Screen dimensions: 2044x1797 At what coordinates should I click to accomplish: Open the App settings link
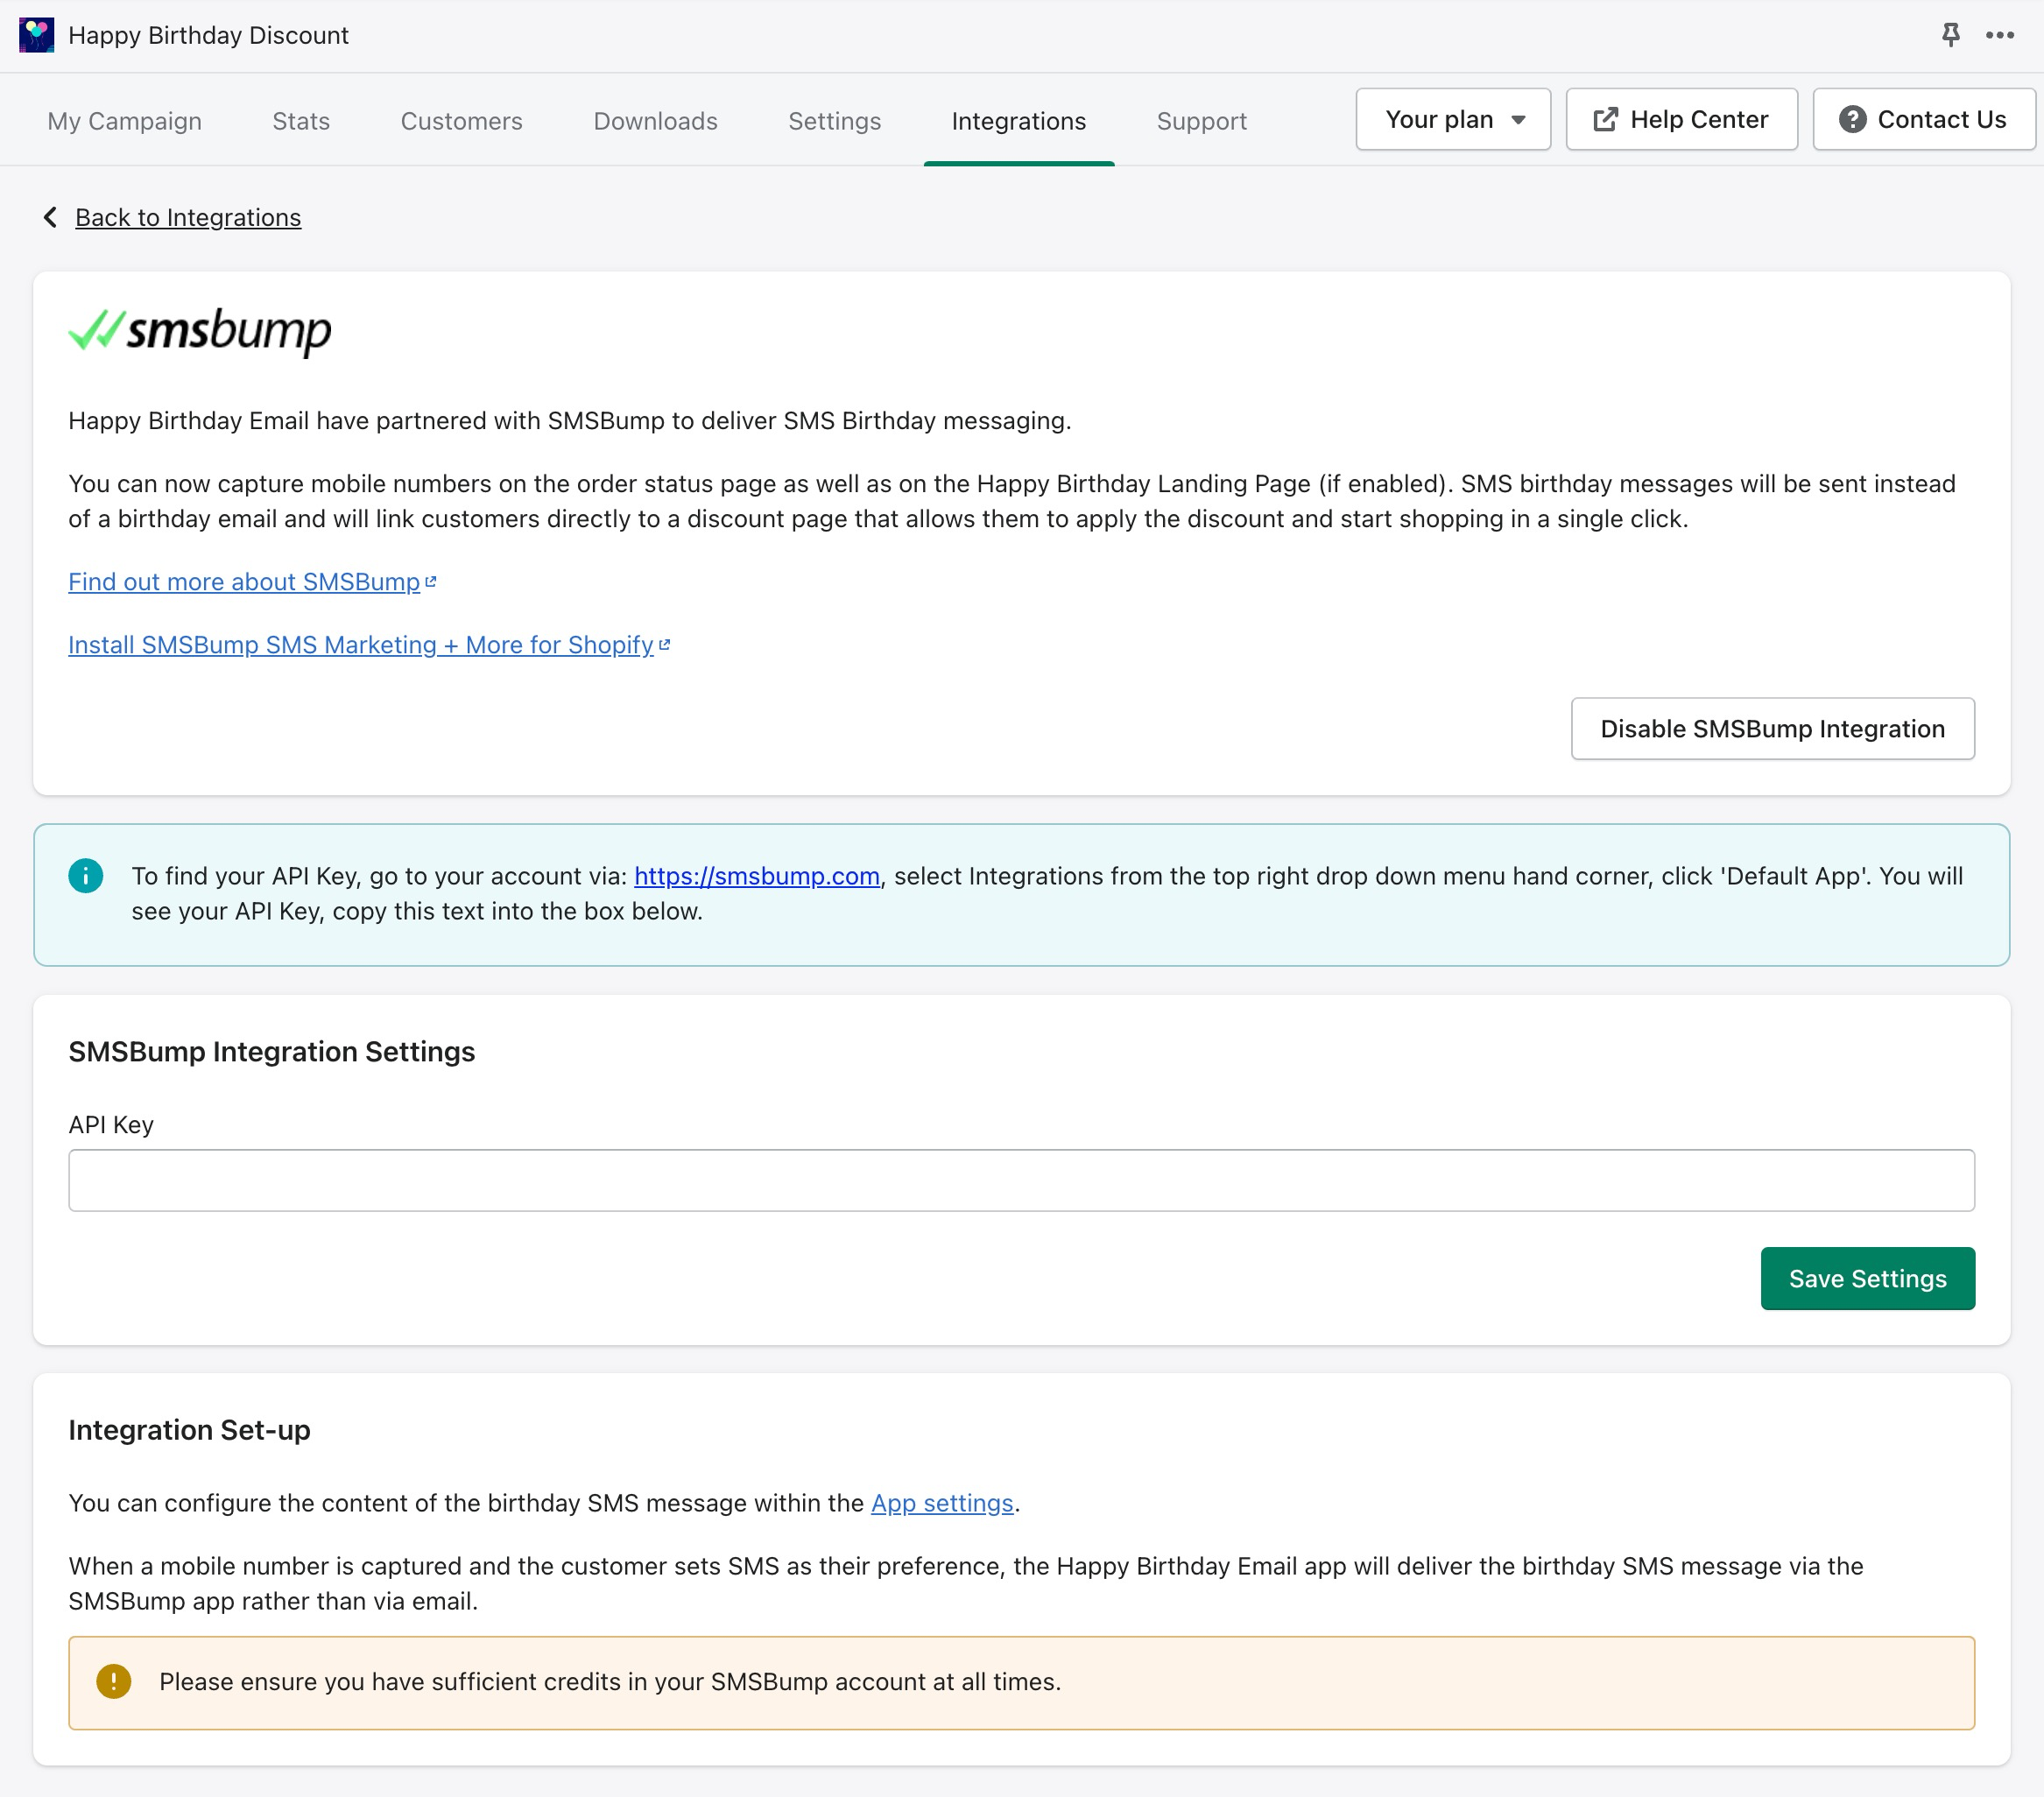(x=941, y=1503)
